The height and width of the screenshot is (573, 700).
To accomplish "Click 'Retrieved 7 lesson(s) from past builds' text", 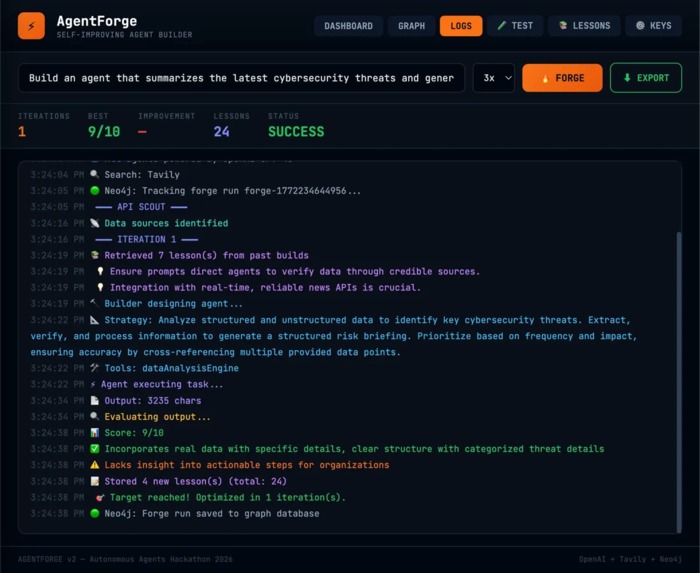I will pos(206,255).
